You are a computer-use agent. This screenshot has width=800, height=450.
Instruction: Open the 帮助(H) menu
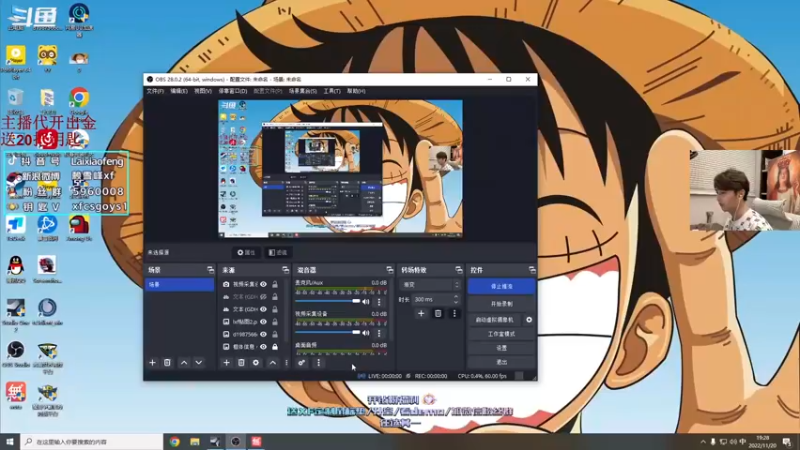[x=356, y=91]
